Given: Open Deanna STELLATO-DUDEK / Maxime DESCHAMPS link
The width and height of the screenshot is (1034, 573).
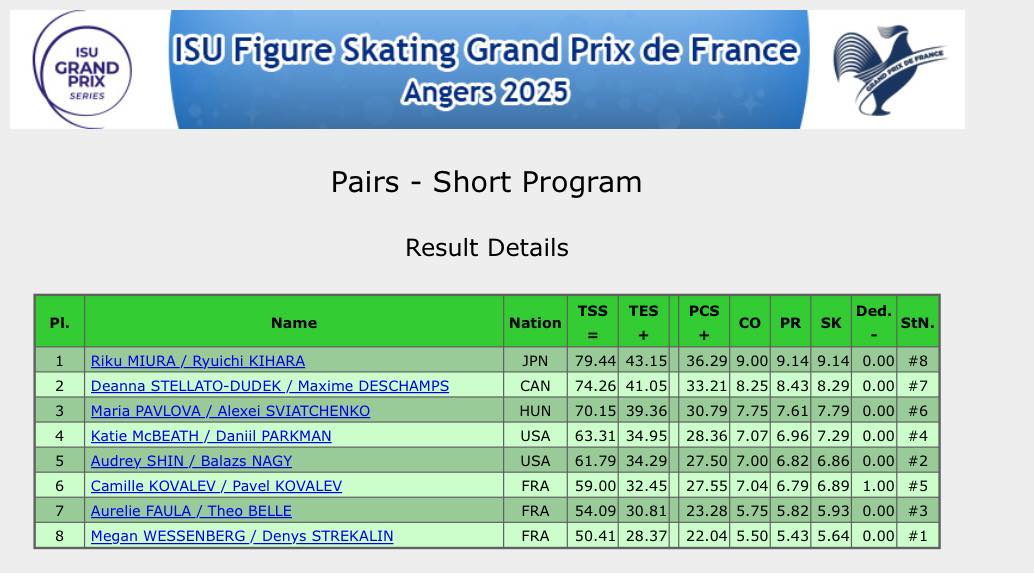Looking at the screenshot, I should (269, 386).
